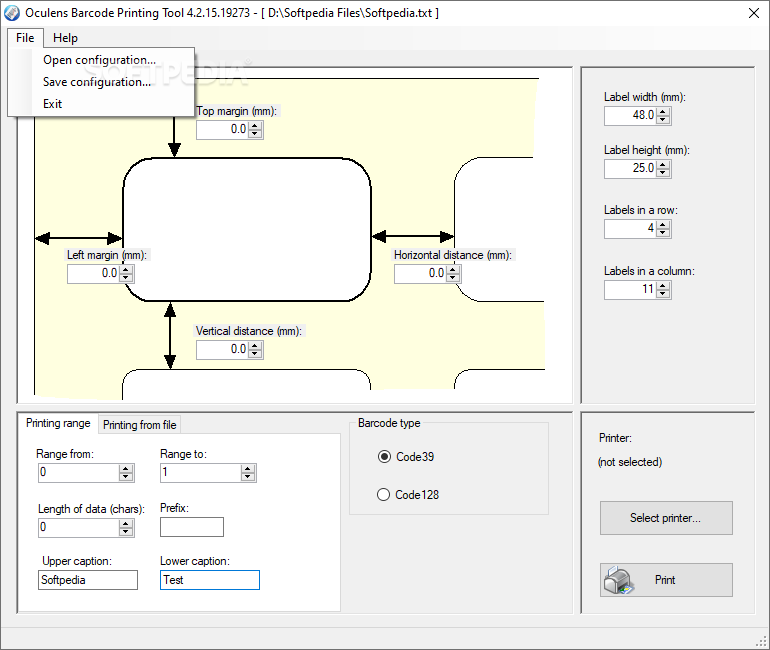
Task: Click the Upper caption field containing Softpedia
Action: [x=88, y=580]
